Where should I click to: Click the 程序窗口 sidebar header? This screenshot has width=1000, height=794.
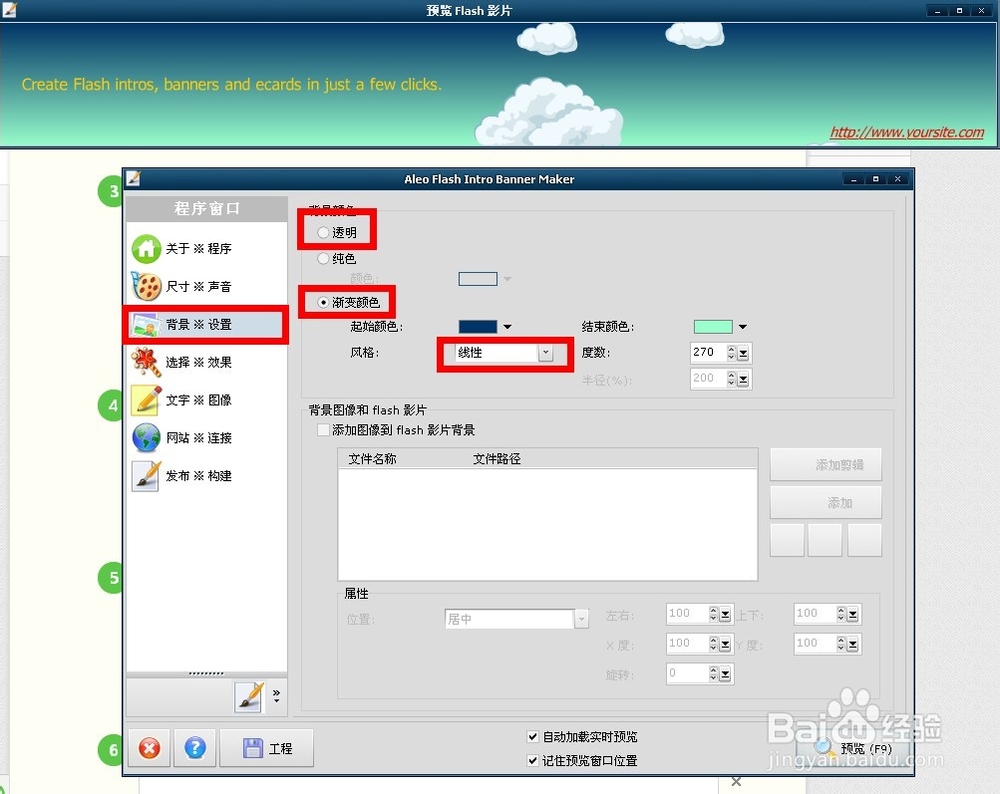207,209
